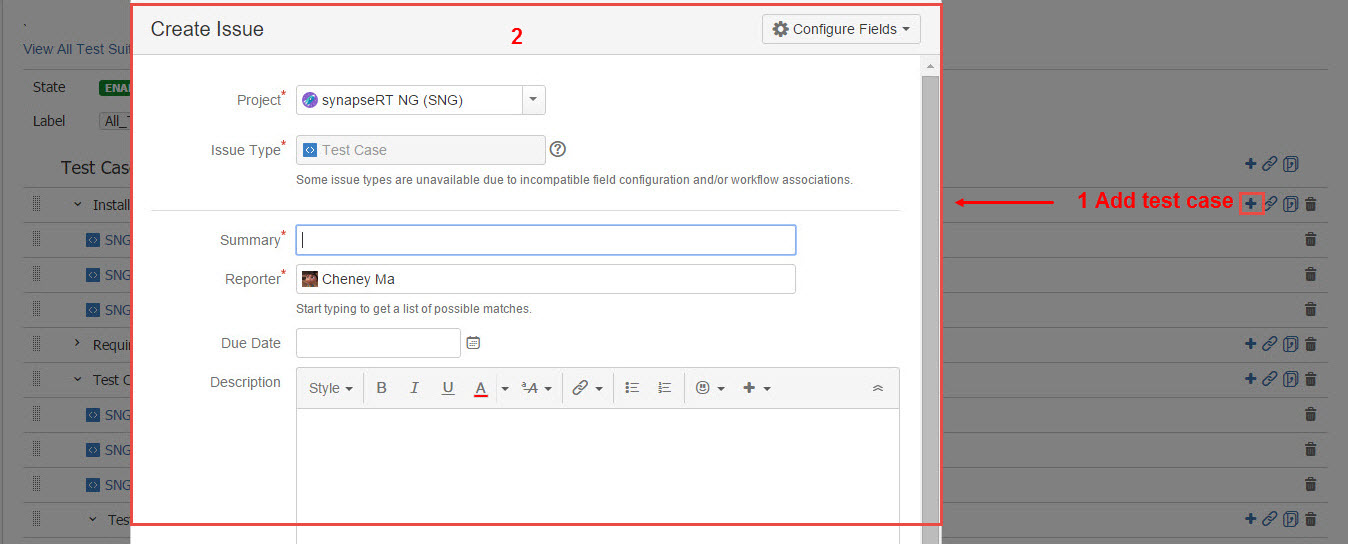Focus the Summary text field
The width and height of the screenshot is (1348, 544).
[546, 240]
